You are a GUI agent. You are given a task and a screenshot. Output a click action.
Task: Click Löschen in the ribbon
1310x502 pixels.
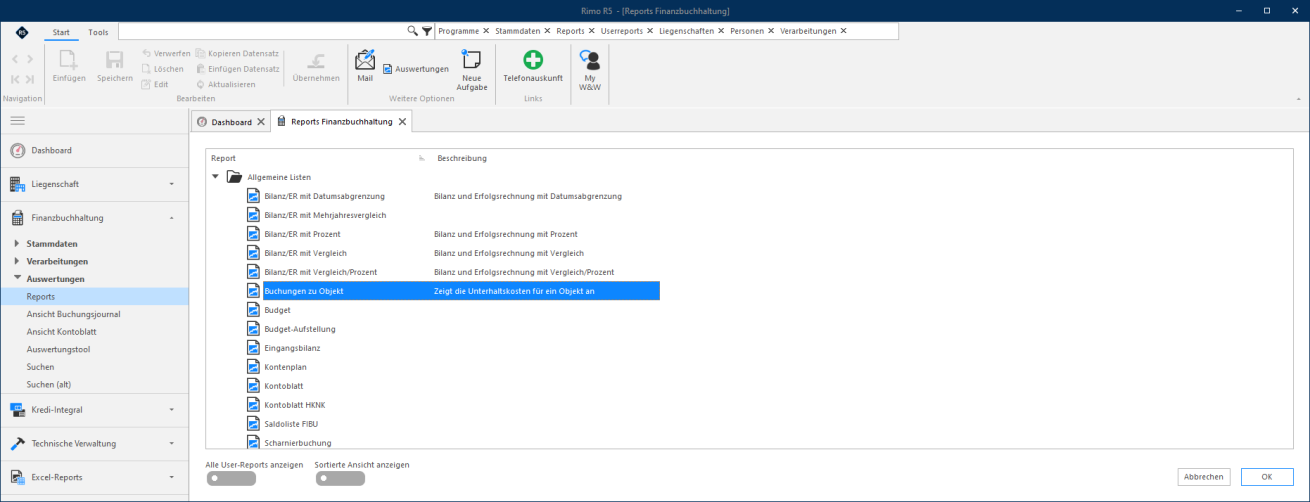coord(162,69)
